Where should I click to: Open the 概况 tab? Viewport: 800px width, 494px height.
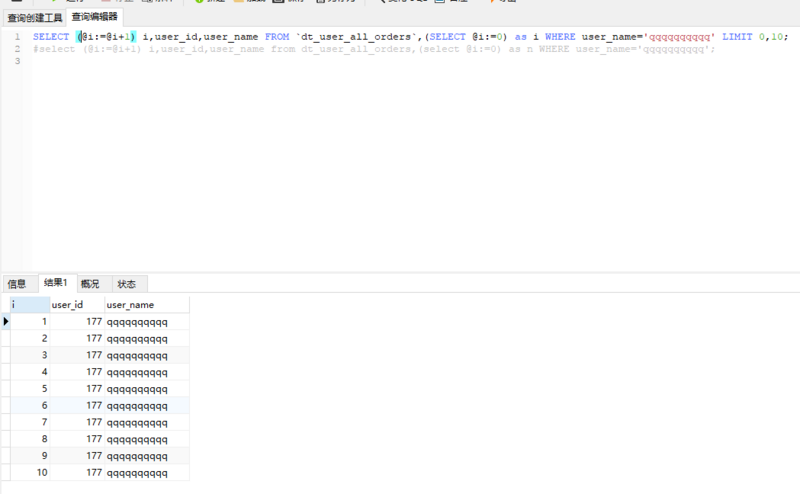(90, 284)
